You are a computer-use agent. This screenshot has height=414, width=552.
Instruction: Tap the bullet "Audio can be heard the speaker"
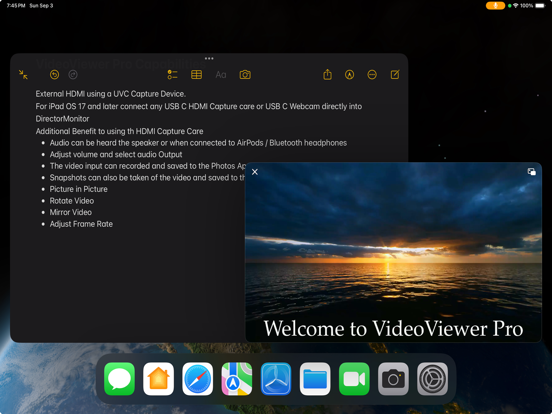(198, 143)
